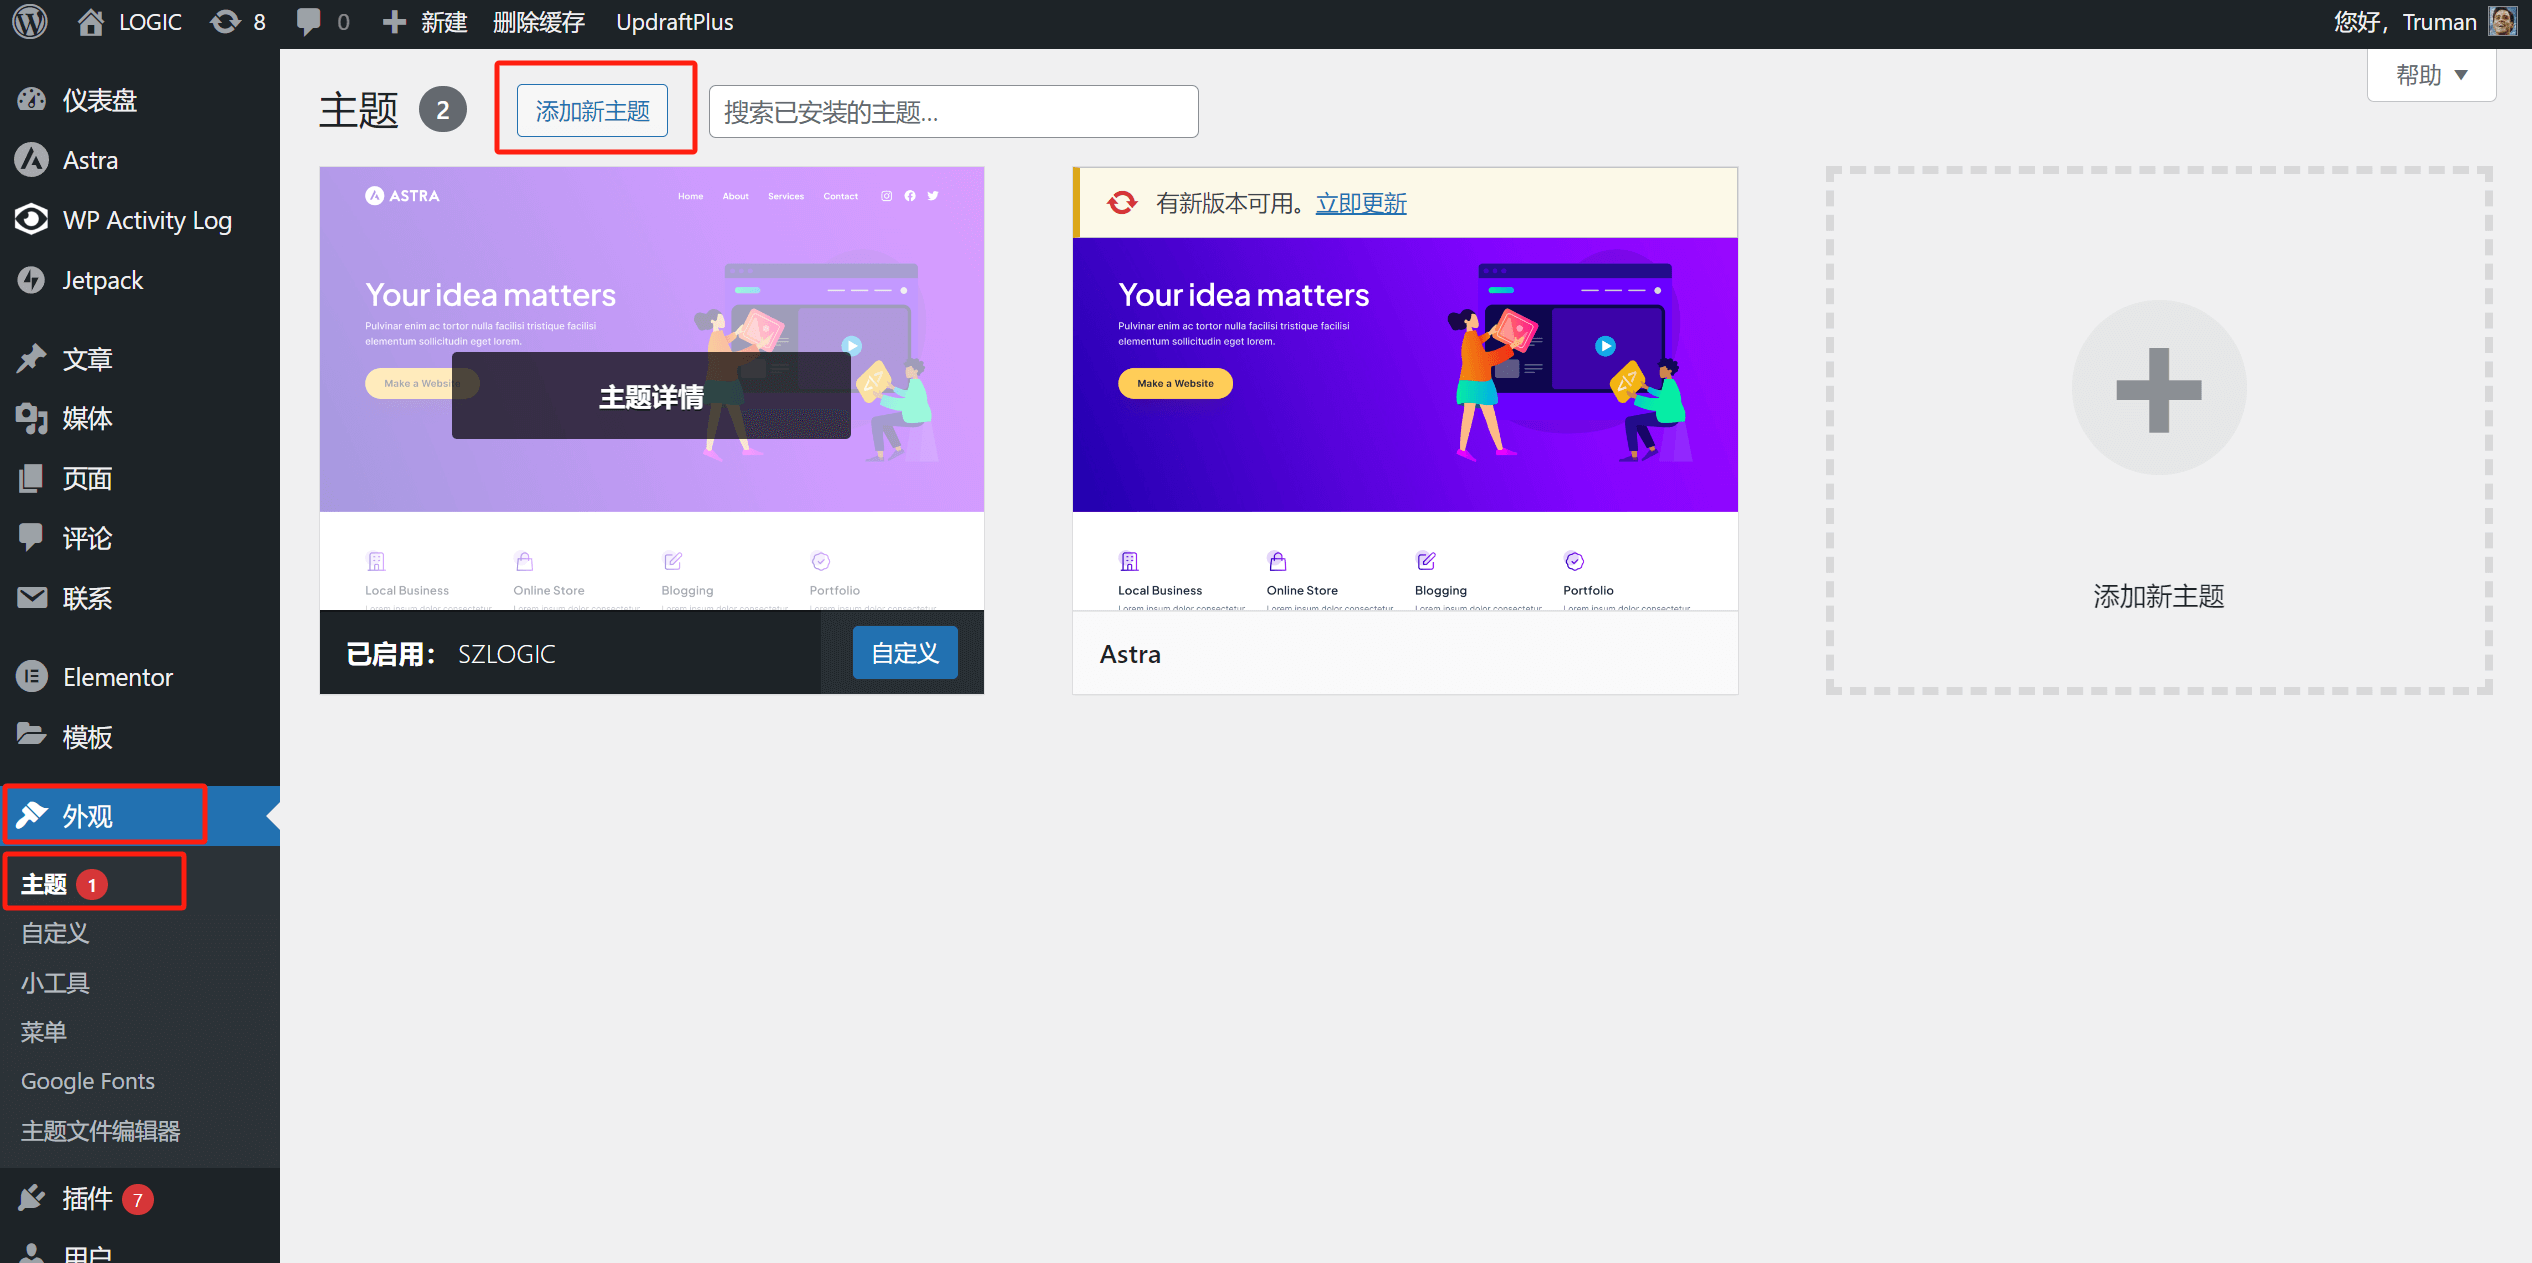This screenshot has width=2532, height=1263.
Task: Click the blue 自定义 button on SZLOGIC
Action: 905,653
